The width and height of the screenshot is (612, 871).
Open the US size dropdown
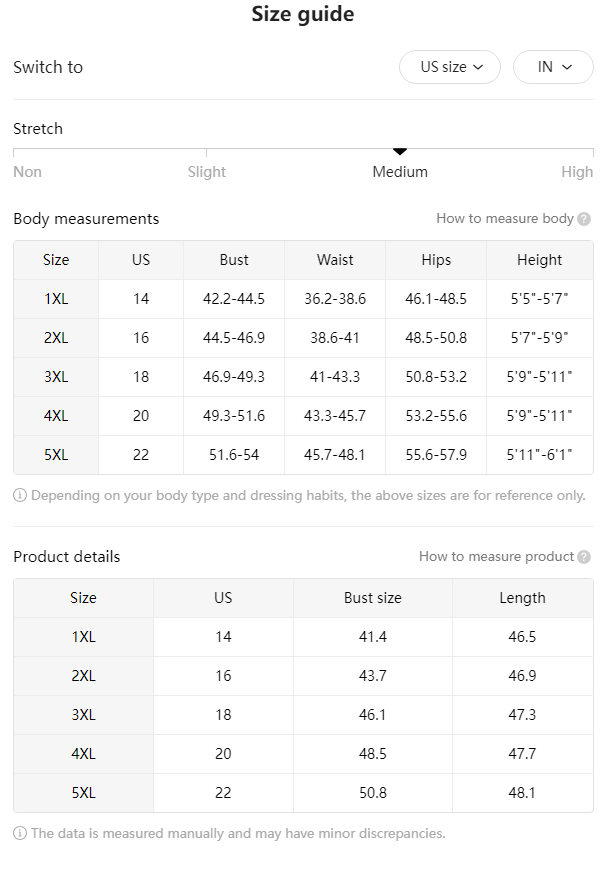click(x=450, y=67)
